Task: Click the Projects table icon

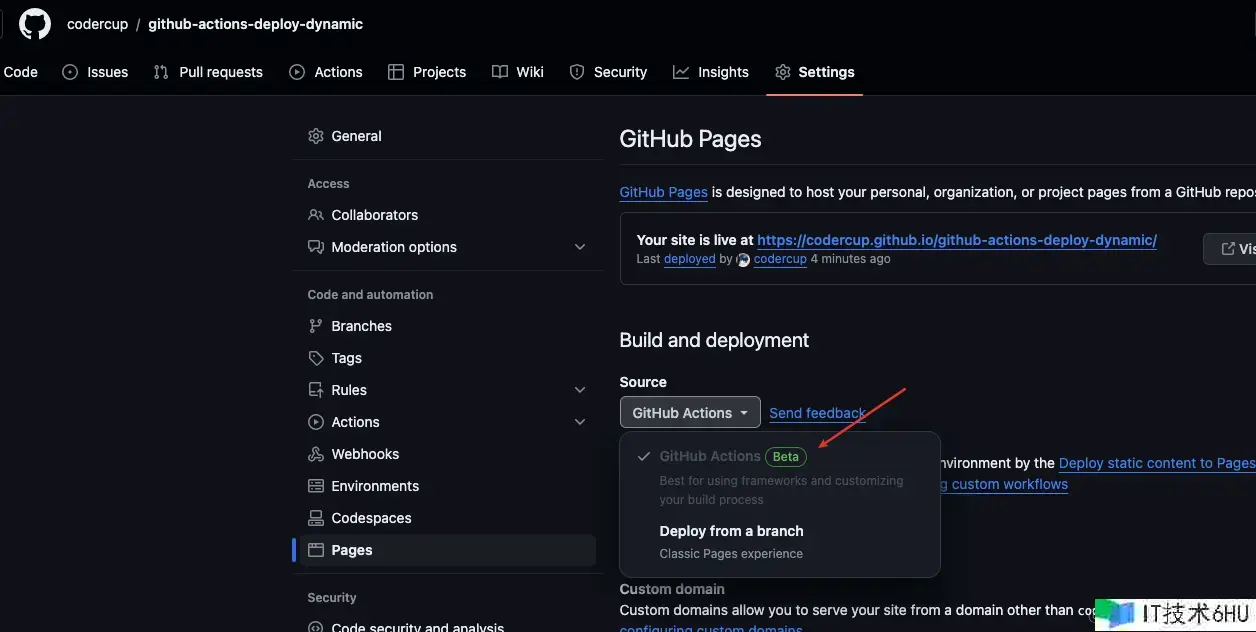Action: pyautogui.click(x=396, y=72)
